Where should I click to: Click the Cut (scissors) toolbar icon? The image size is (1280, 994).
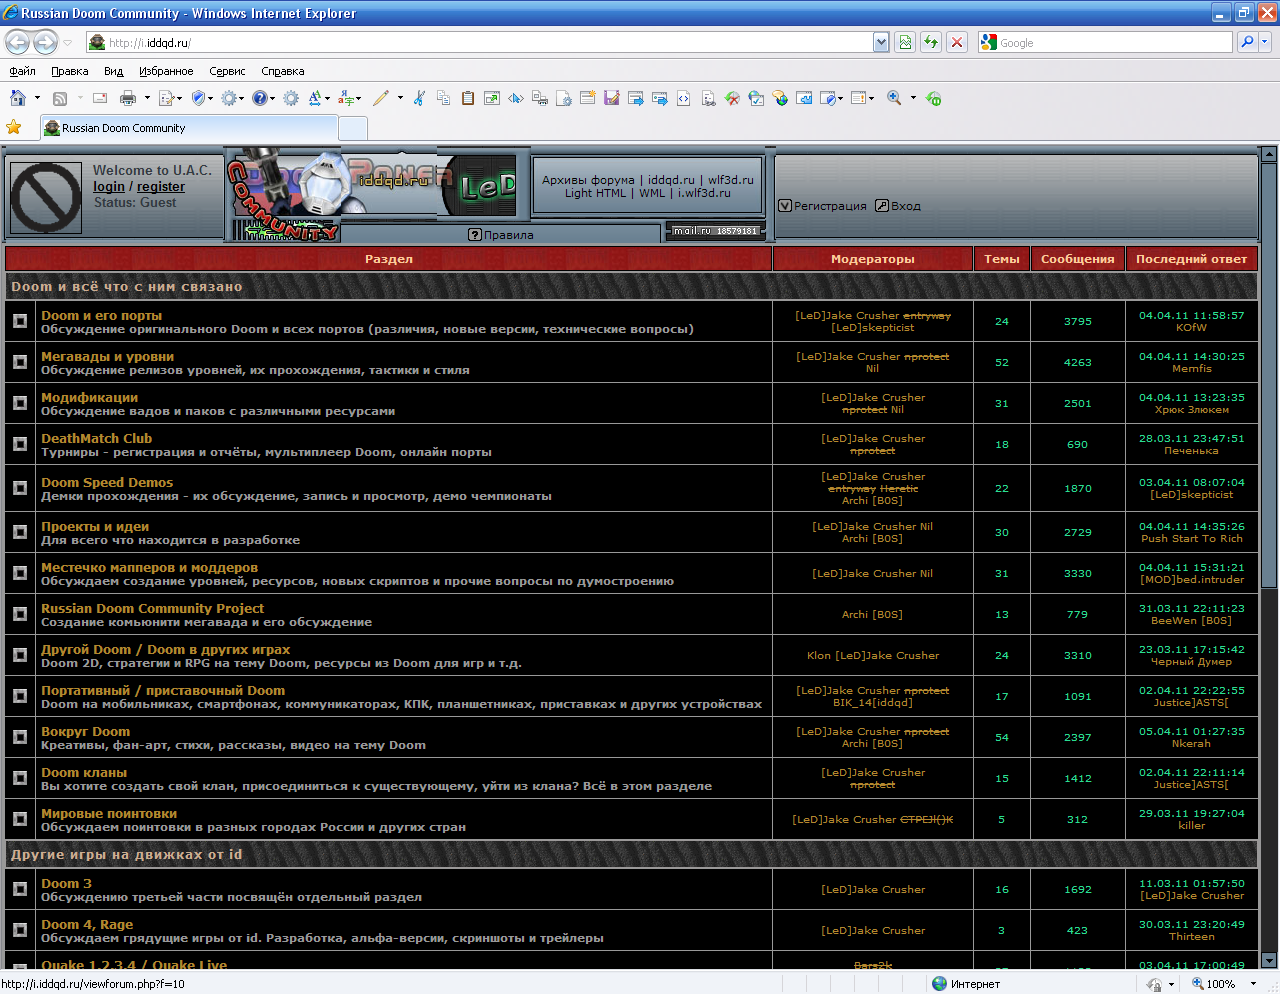click(419, 98)
